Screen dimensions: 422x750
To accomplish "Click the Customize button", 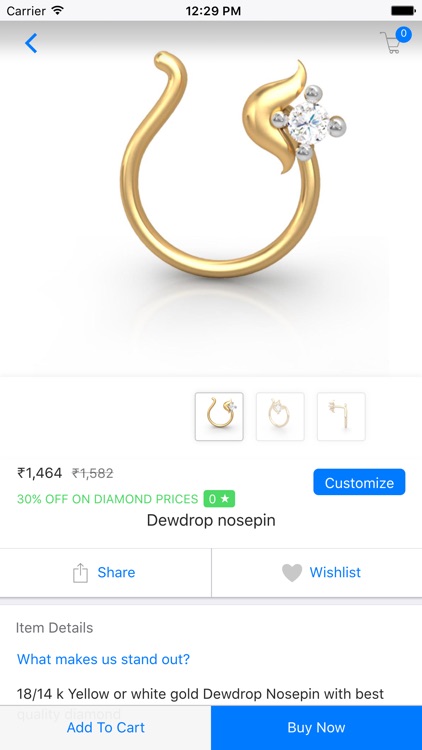I will point(359,482).
